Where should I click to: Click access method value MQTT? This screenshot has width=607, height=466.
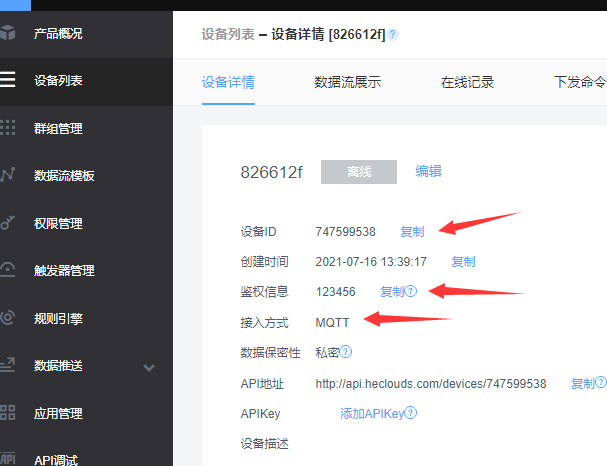pos(332,322)
